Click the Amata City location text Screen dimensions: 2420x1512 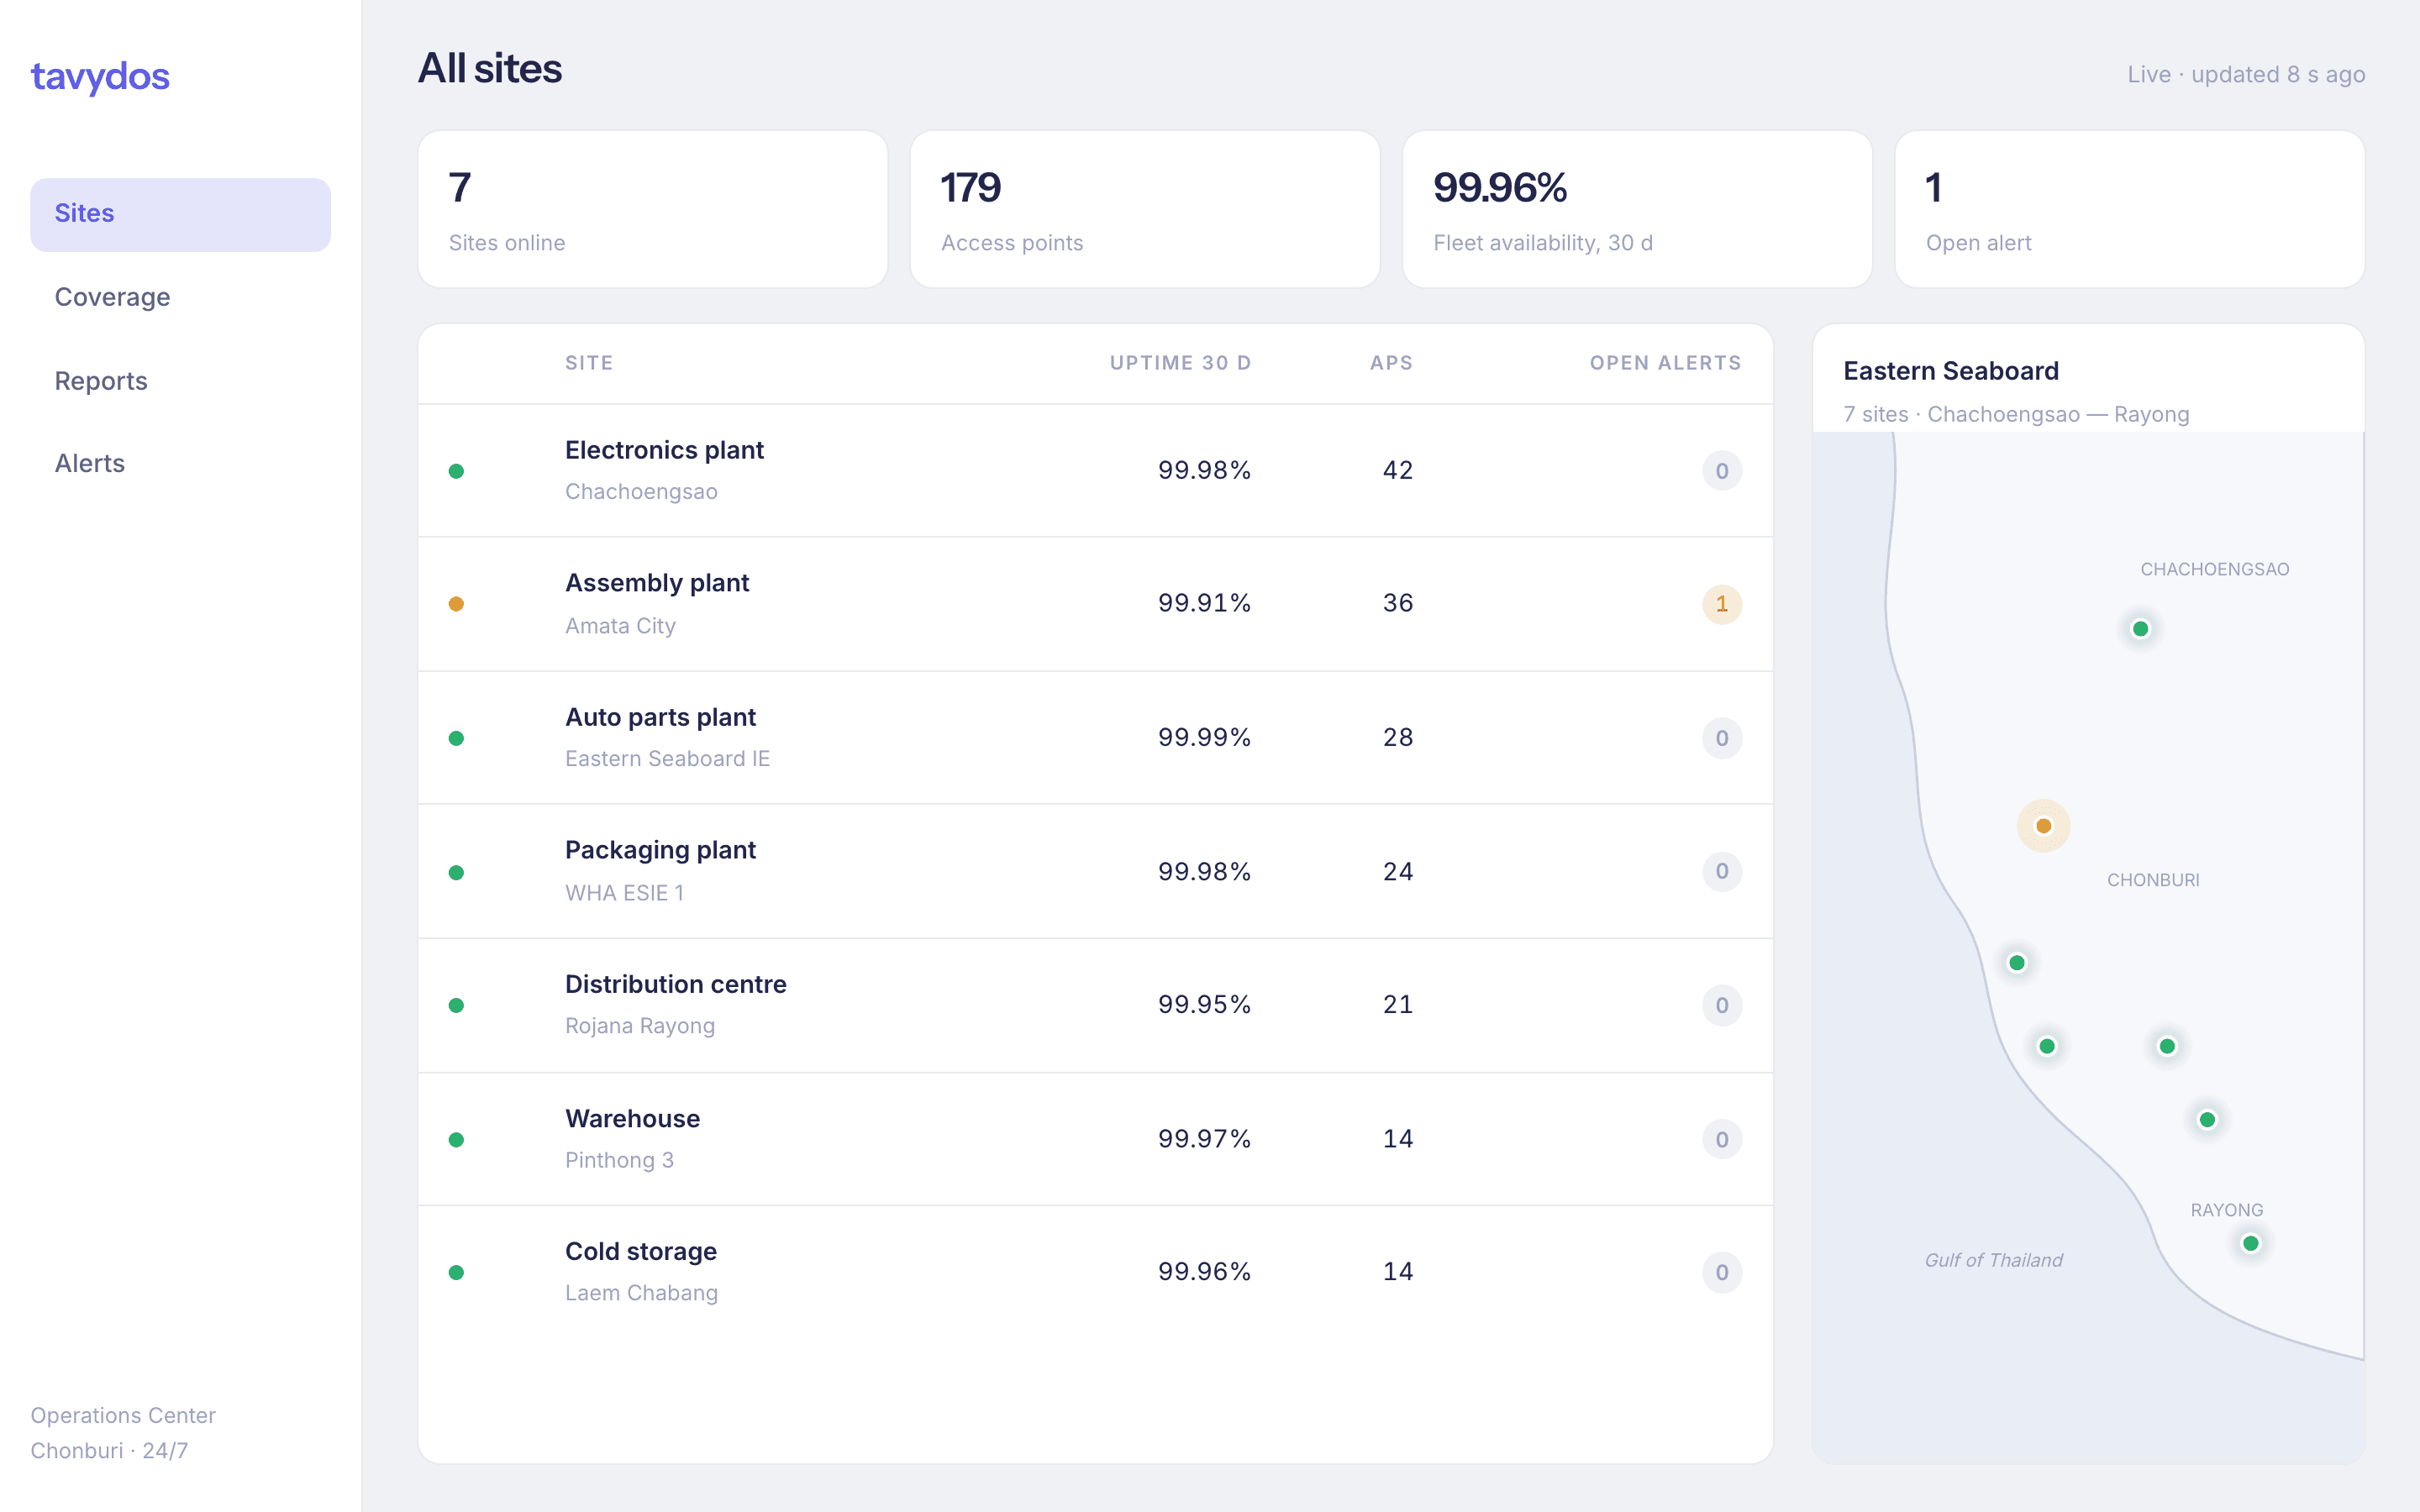tap(620, 626)
